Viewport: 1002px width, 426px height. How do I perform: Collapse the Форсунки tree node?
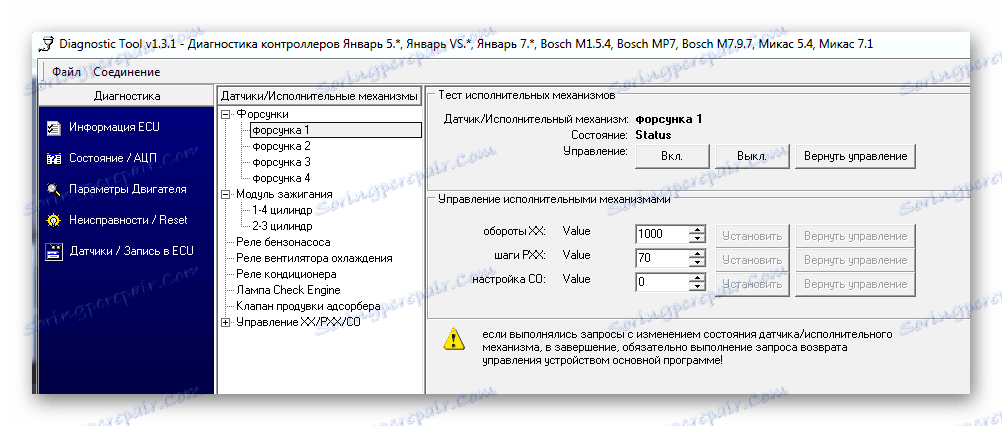225,114
